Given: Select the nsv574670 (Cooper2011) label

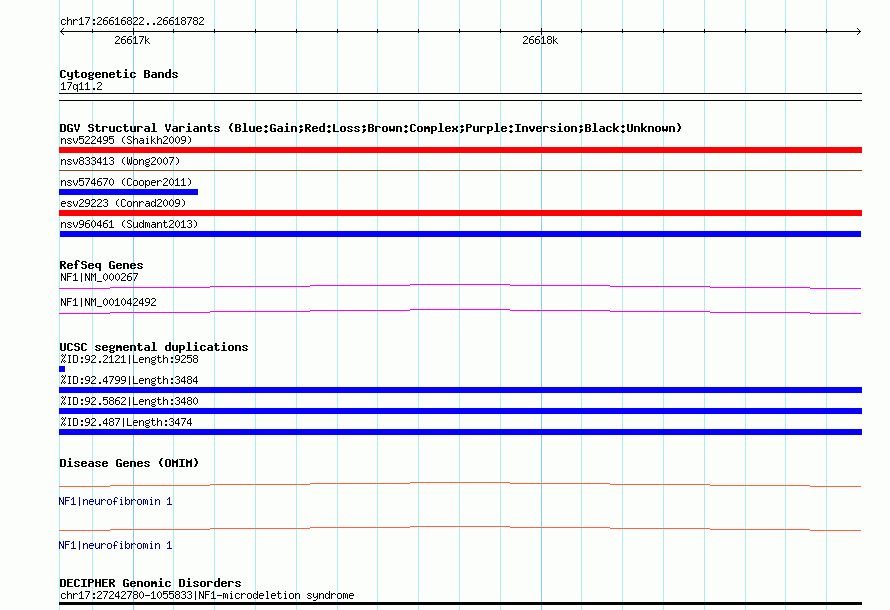Looking at the screenshot, I should coord(126,182).
